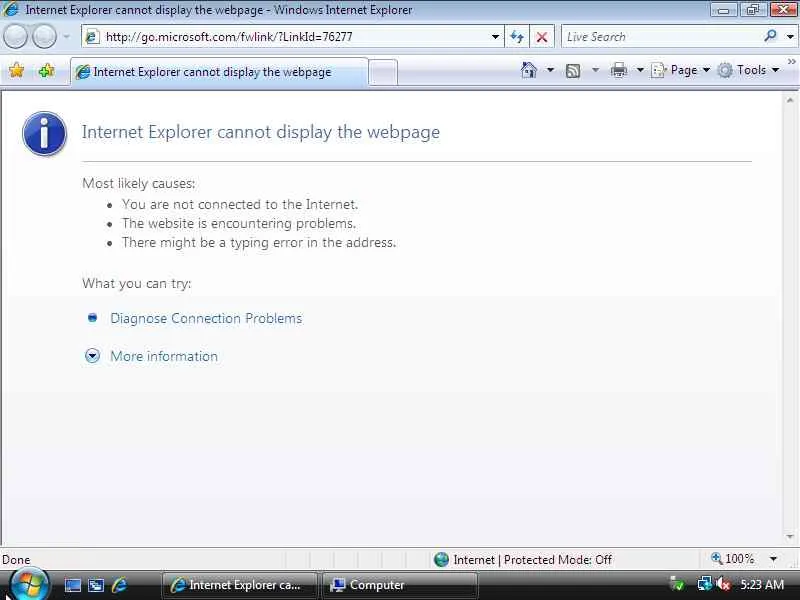Click the green check tray icon

click(x=678, y=584)
